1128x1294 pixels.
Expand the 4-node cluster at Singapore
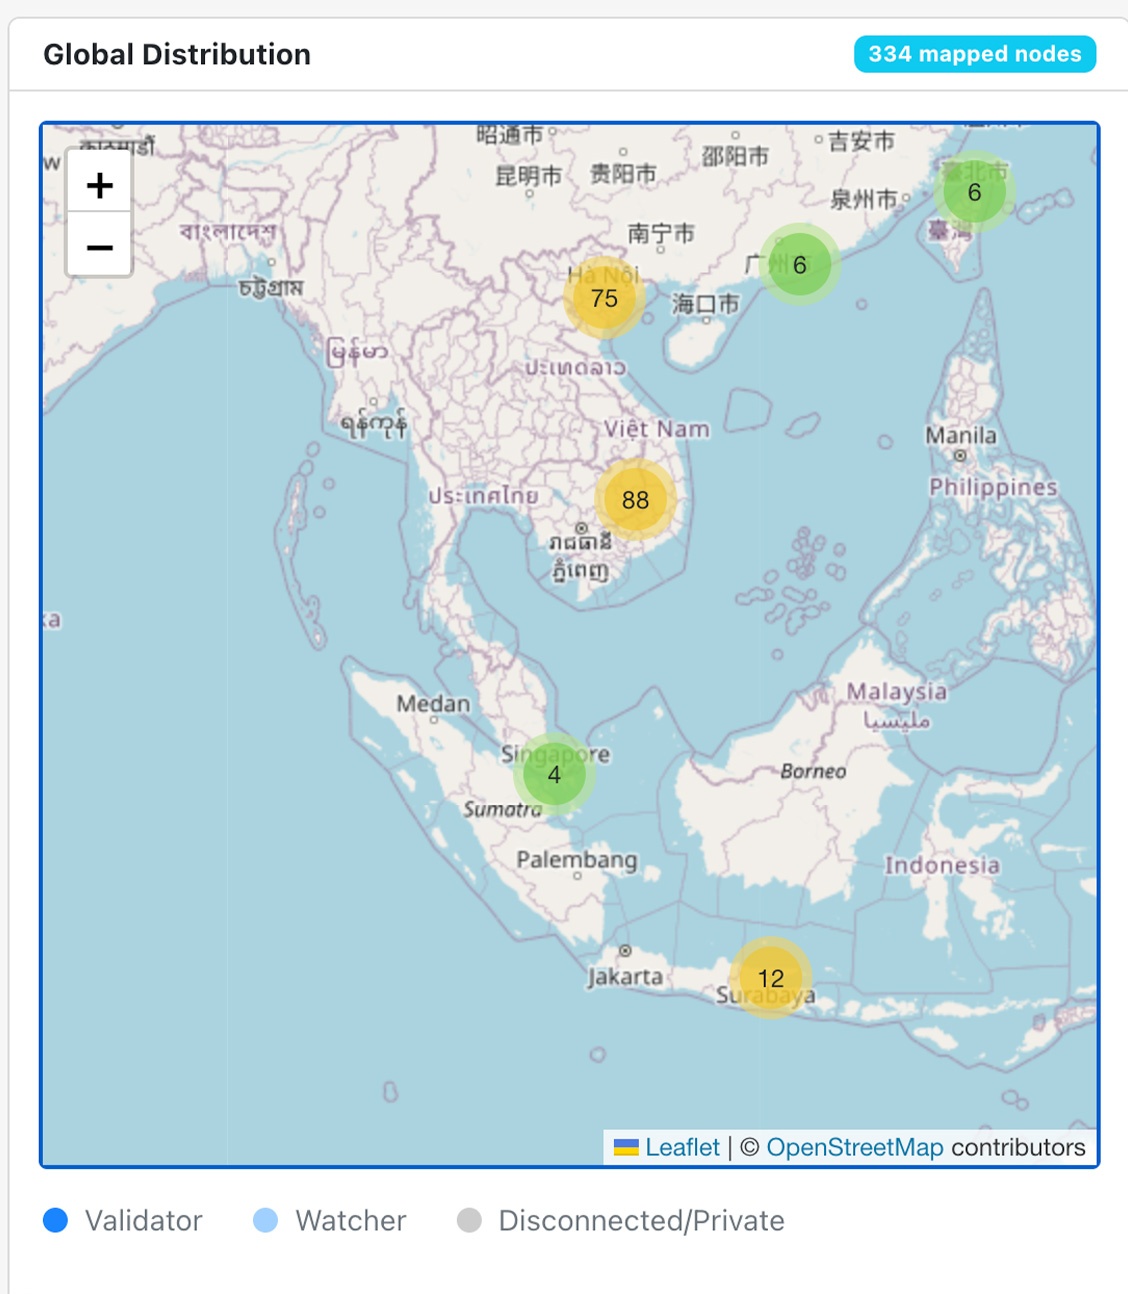(554, 774)
